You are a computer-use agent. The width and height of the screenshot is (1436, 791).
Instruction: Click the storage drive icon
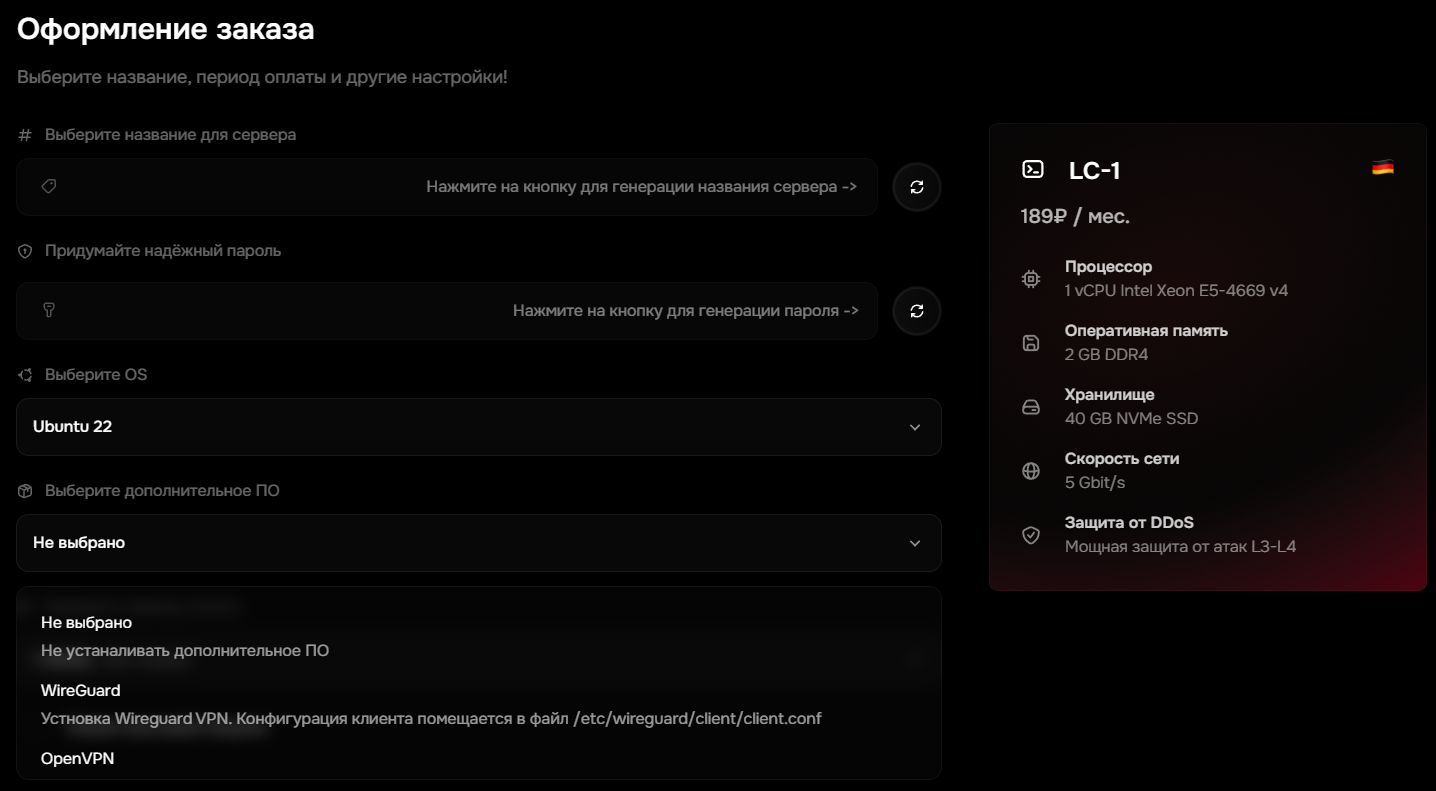1031,407
